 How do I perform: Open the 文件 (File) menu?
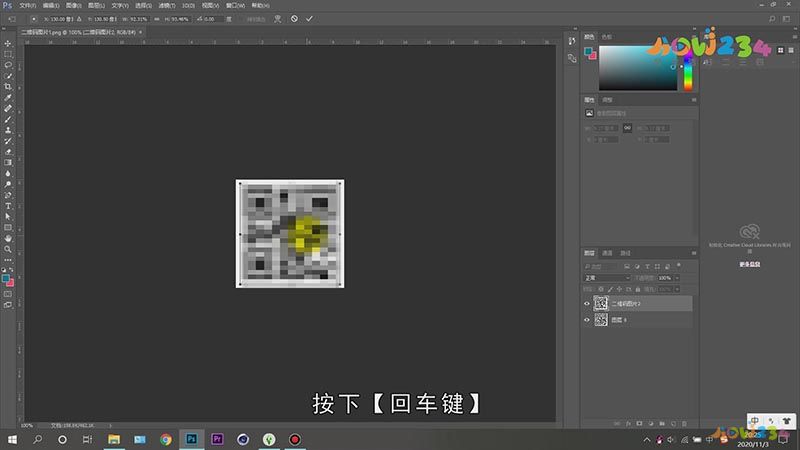[x=27, y=6]
